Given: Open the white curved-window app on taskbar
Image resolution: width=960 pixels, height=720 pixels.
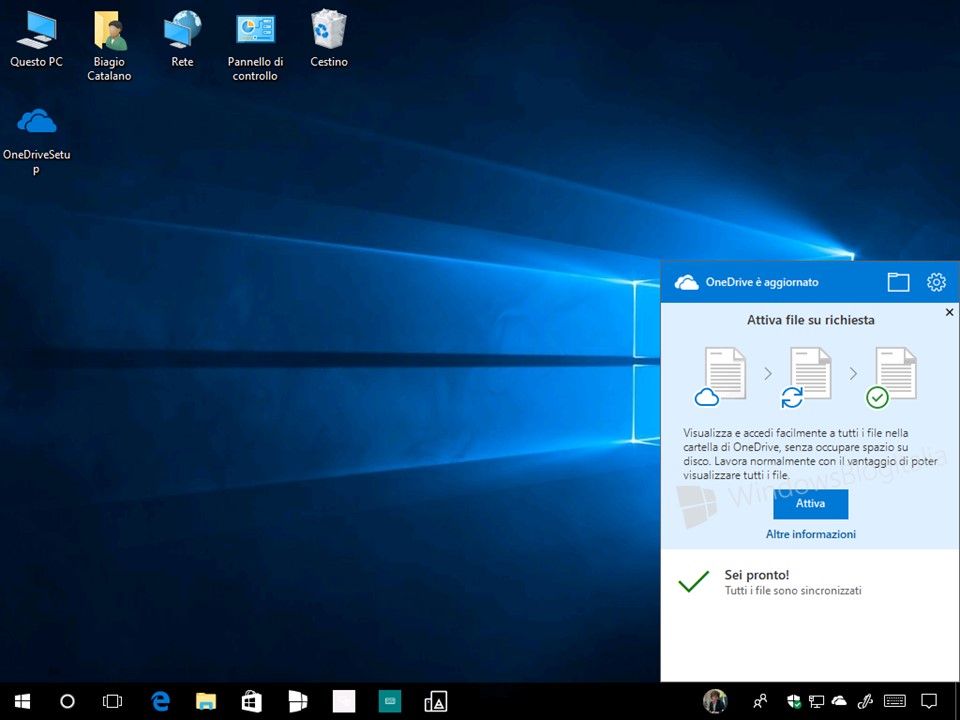Looking at the screenshot, I should [x=298, y=701].
